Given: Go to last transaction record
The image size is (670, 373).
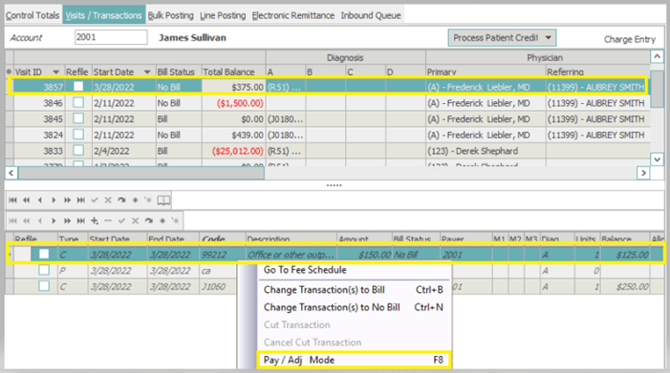Looking at the screenshot, I should [81, 221].
